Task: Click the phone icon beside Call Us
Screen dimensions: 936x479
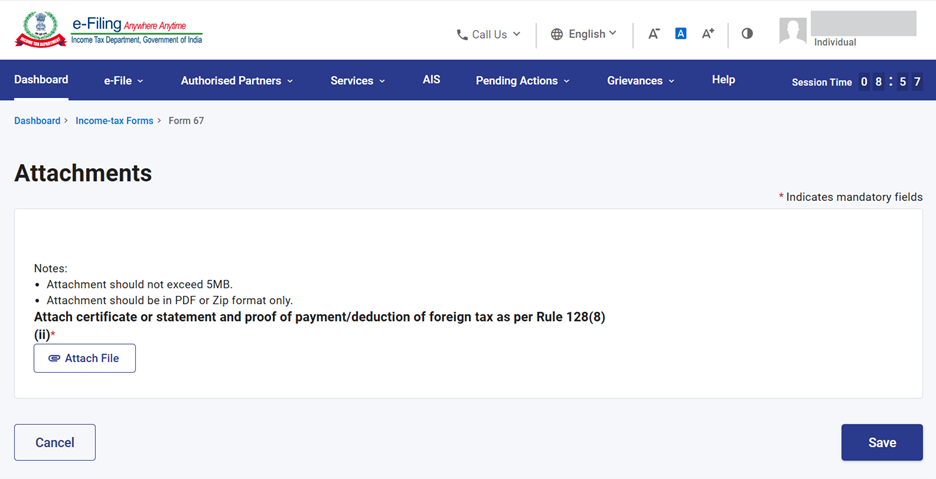Action: coord(462,35)
